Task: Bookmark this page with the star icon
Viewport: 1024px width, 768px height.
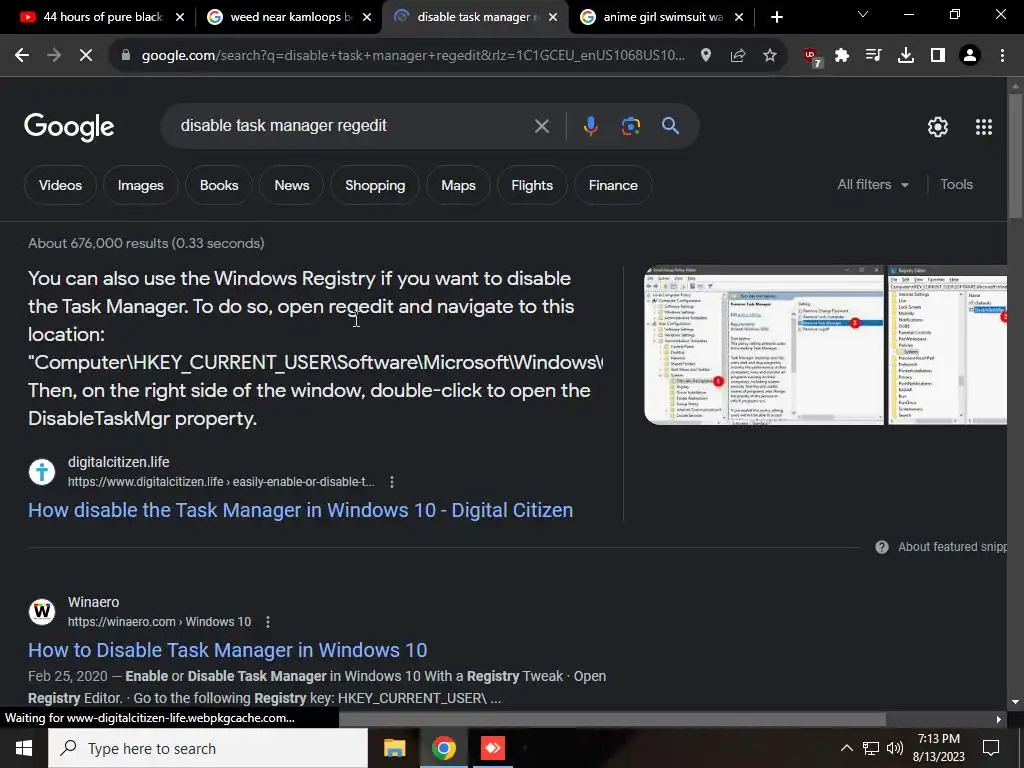Action: pos(770,56)
